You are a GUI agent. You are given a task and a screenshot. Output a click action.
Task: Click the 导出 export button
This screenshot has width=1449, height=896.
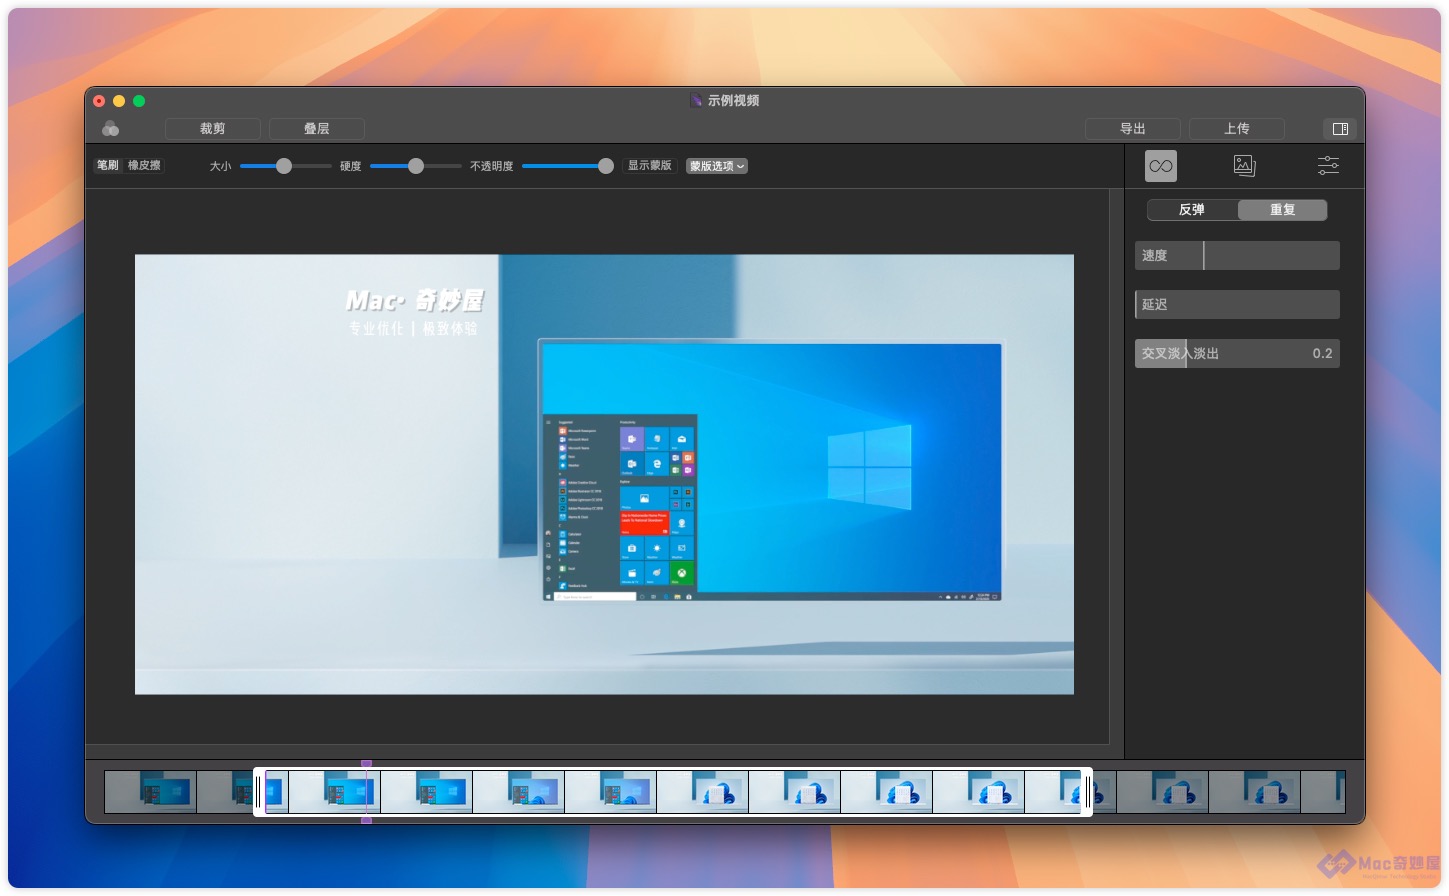click(x=1133, y=129)
